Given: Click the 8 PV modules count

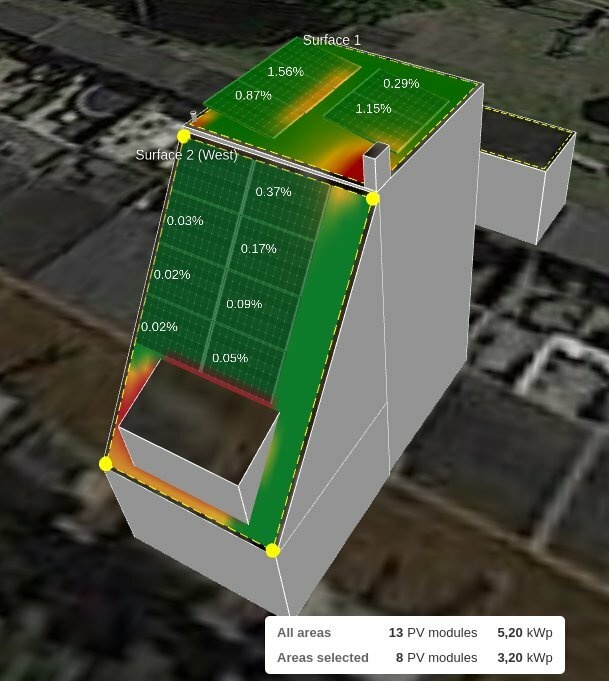Looking at the screenshot, I should [x=436, y=658].
